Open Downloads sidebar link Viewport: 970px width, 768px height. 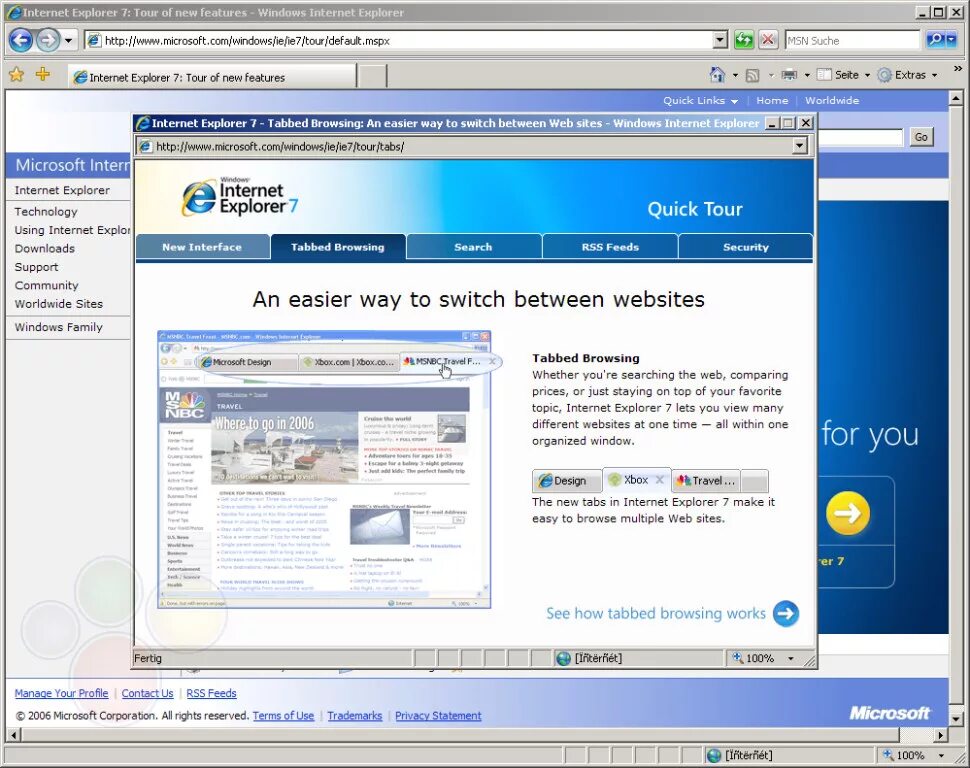(45, 248)
